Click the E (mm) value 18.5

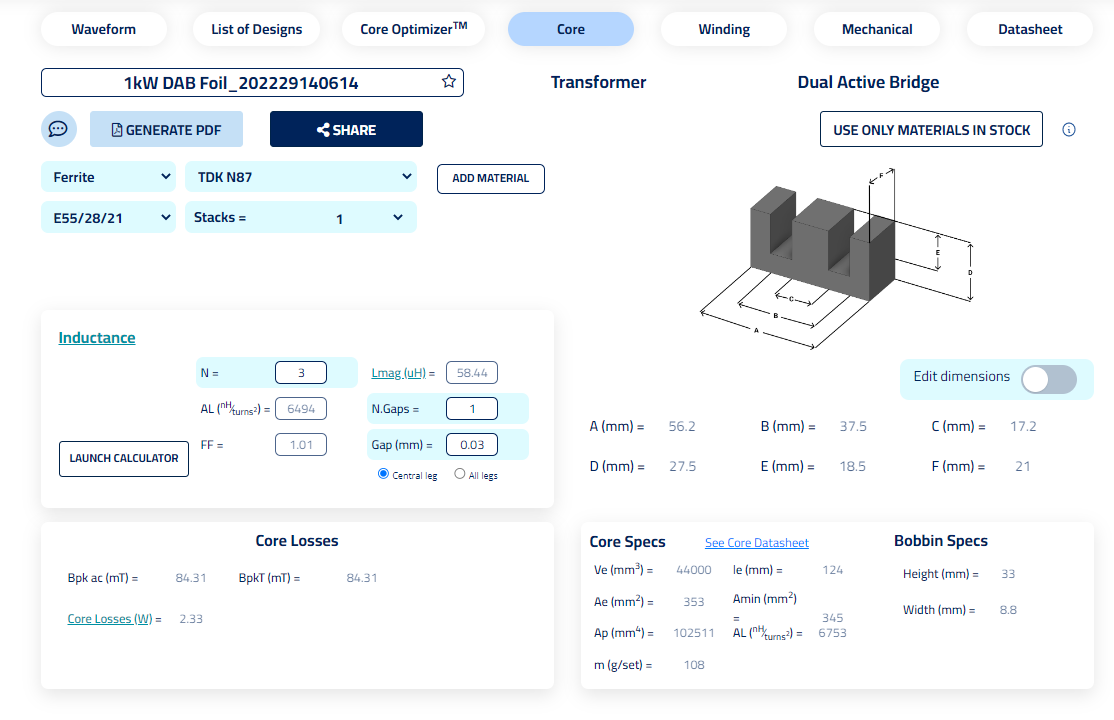coord(853,466)
